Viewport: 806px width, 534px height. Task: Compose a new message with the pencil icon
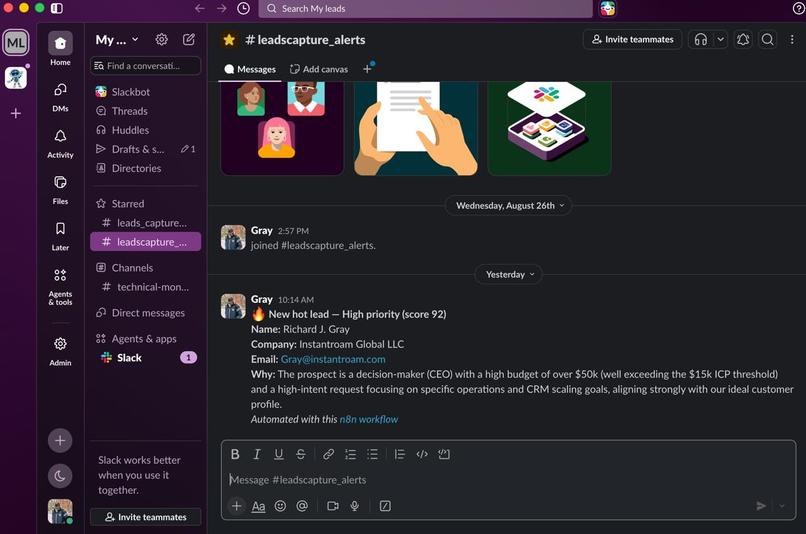[x=189, y=40]
